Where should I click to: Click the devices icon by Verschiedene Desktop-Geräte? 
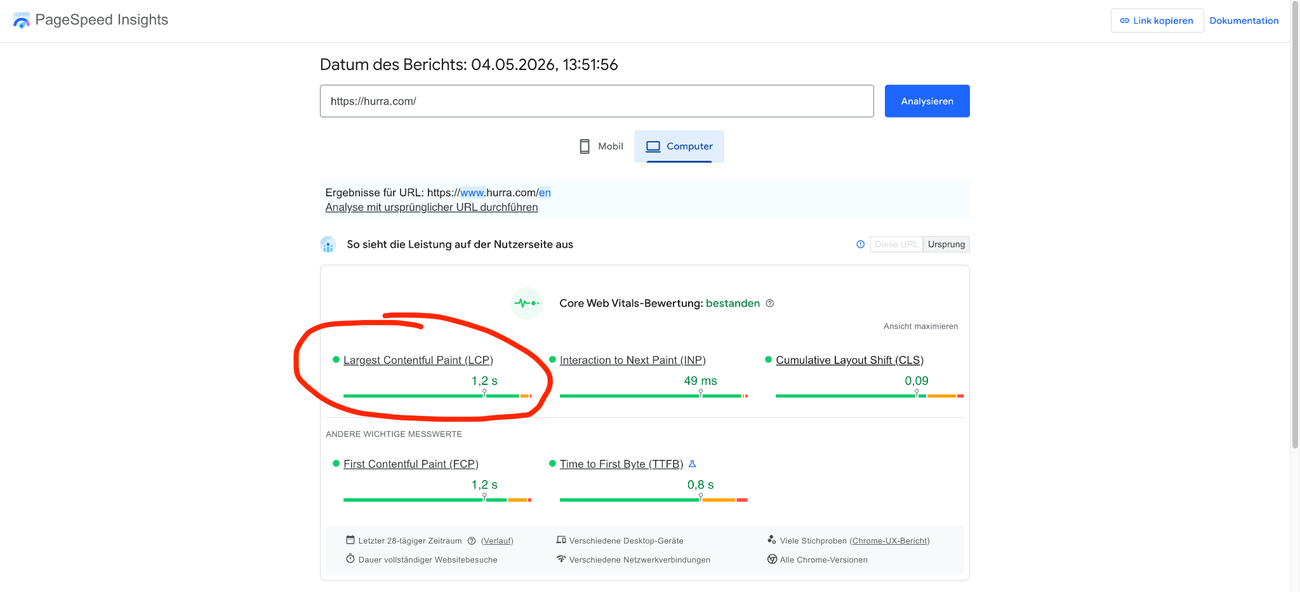click(561, 540)
